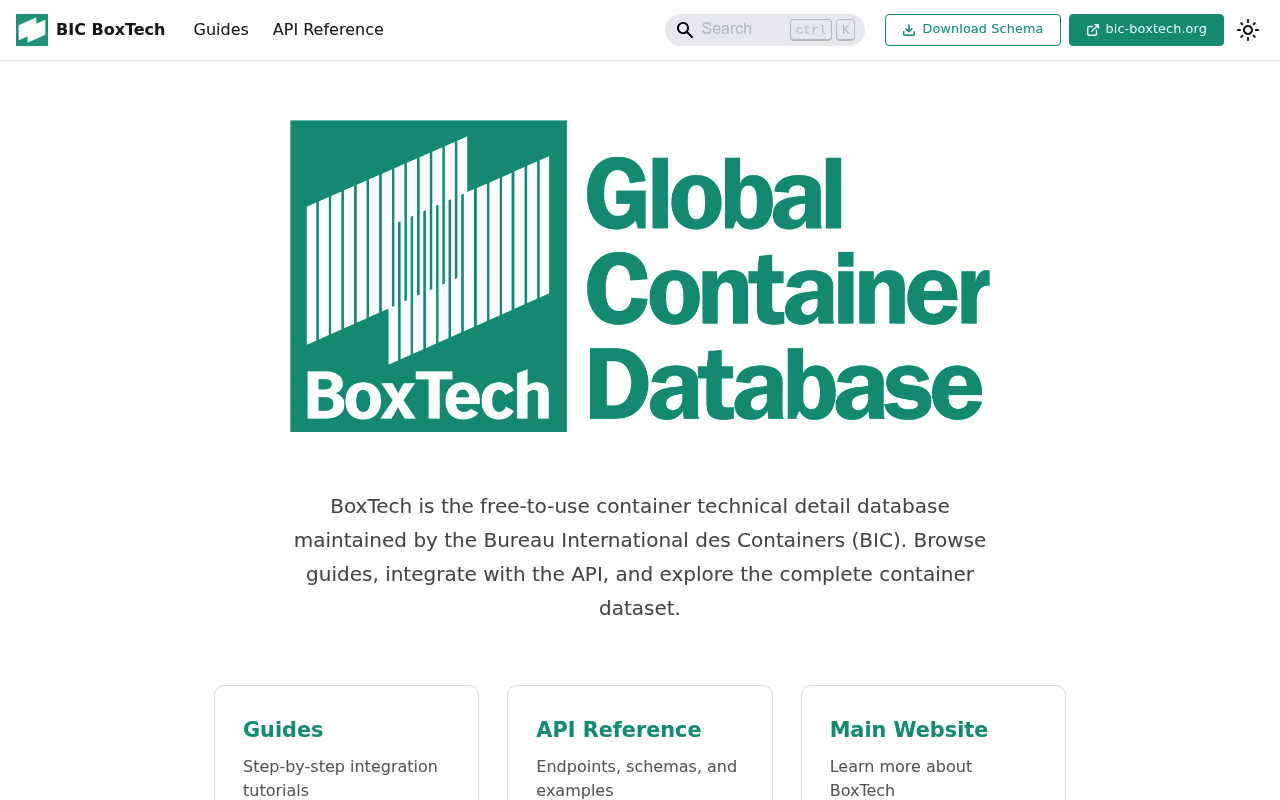Open the Guides card
This screenshot has width=1280, height=800.
click(x=346, y=743)
